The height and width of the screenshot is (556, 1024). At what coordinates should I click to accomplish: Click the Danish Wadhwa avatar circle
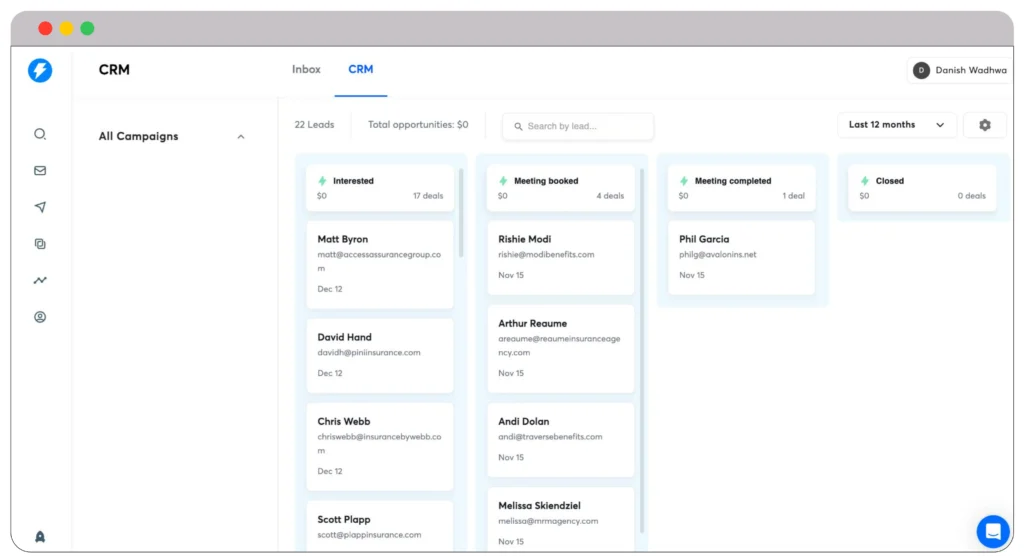click(x=921, y=70)
